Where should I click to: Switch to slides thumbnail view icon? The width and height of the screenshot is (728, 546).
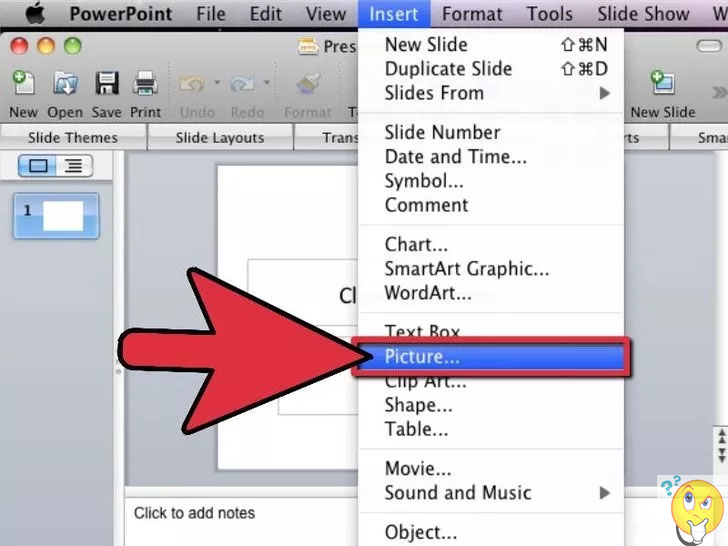38,166
